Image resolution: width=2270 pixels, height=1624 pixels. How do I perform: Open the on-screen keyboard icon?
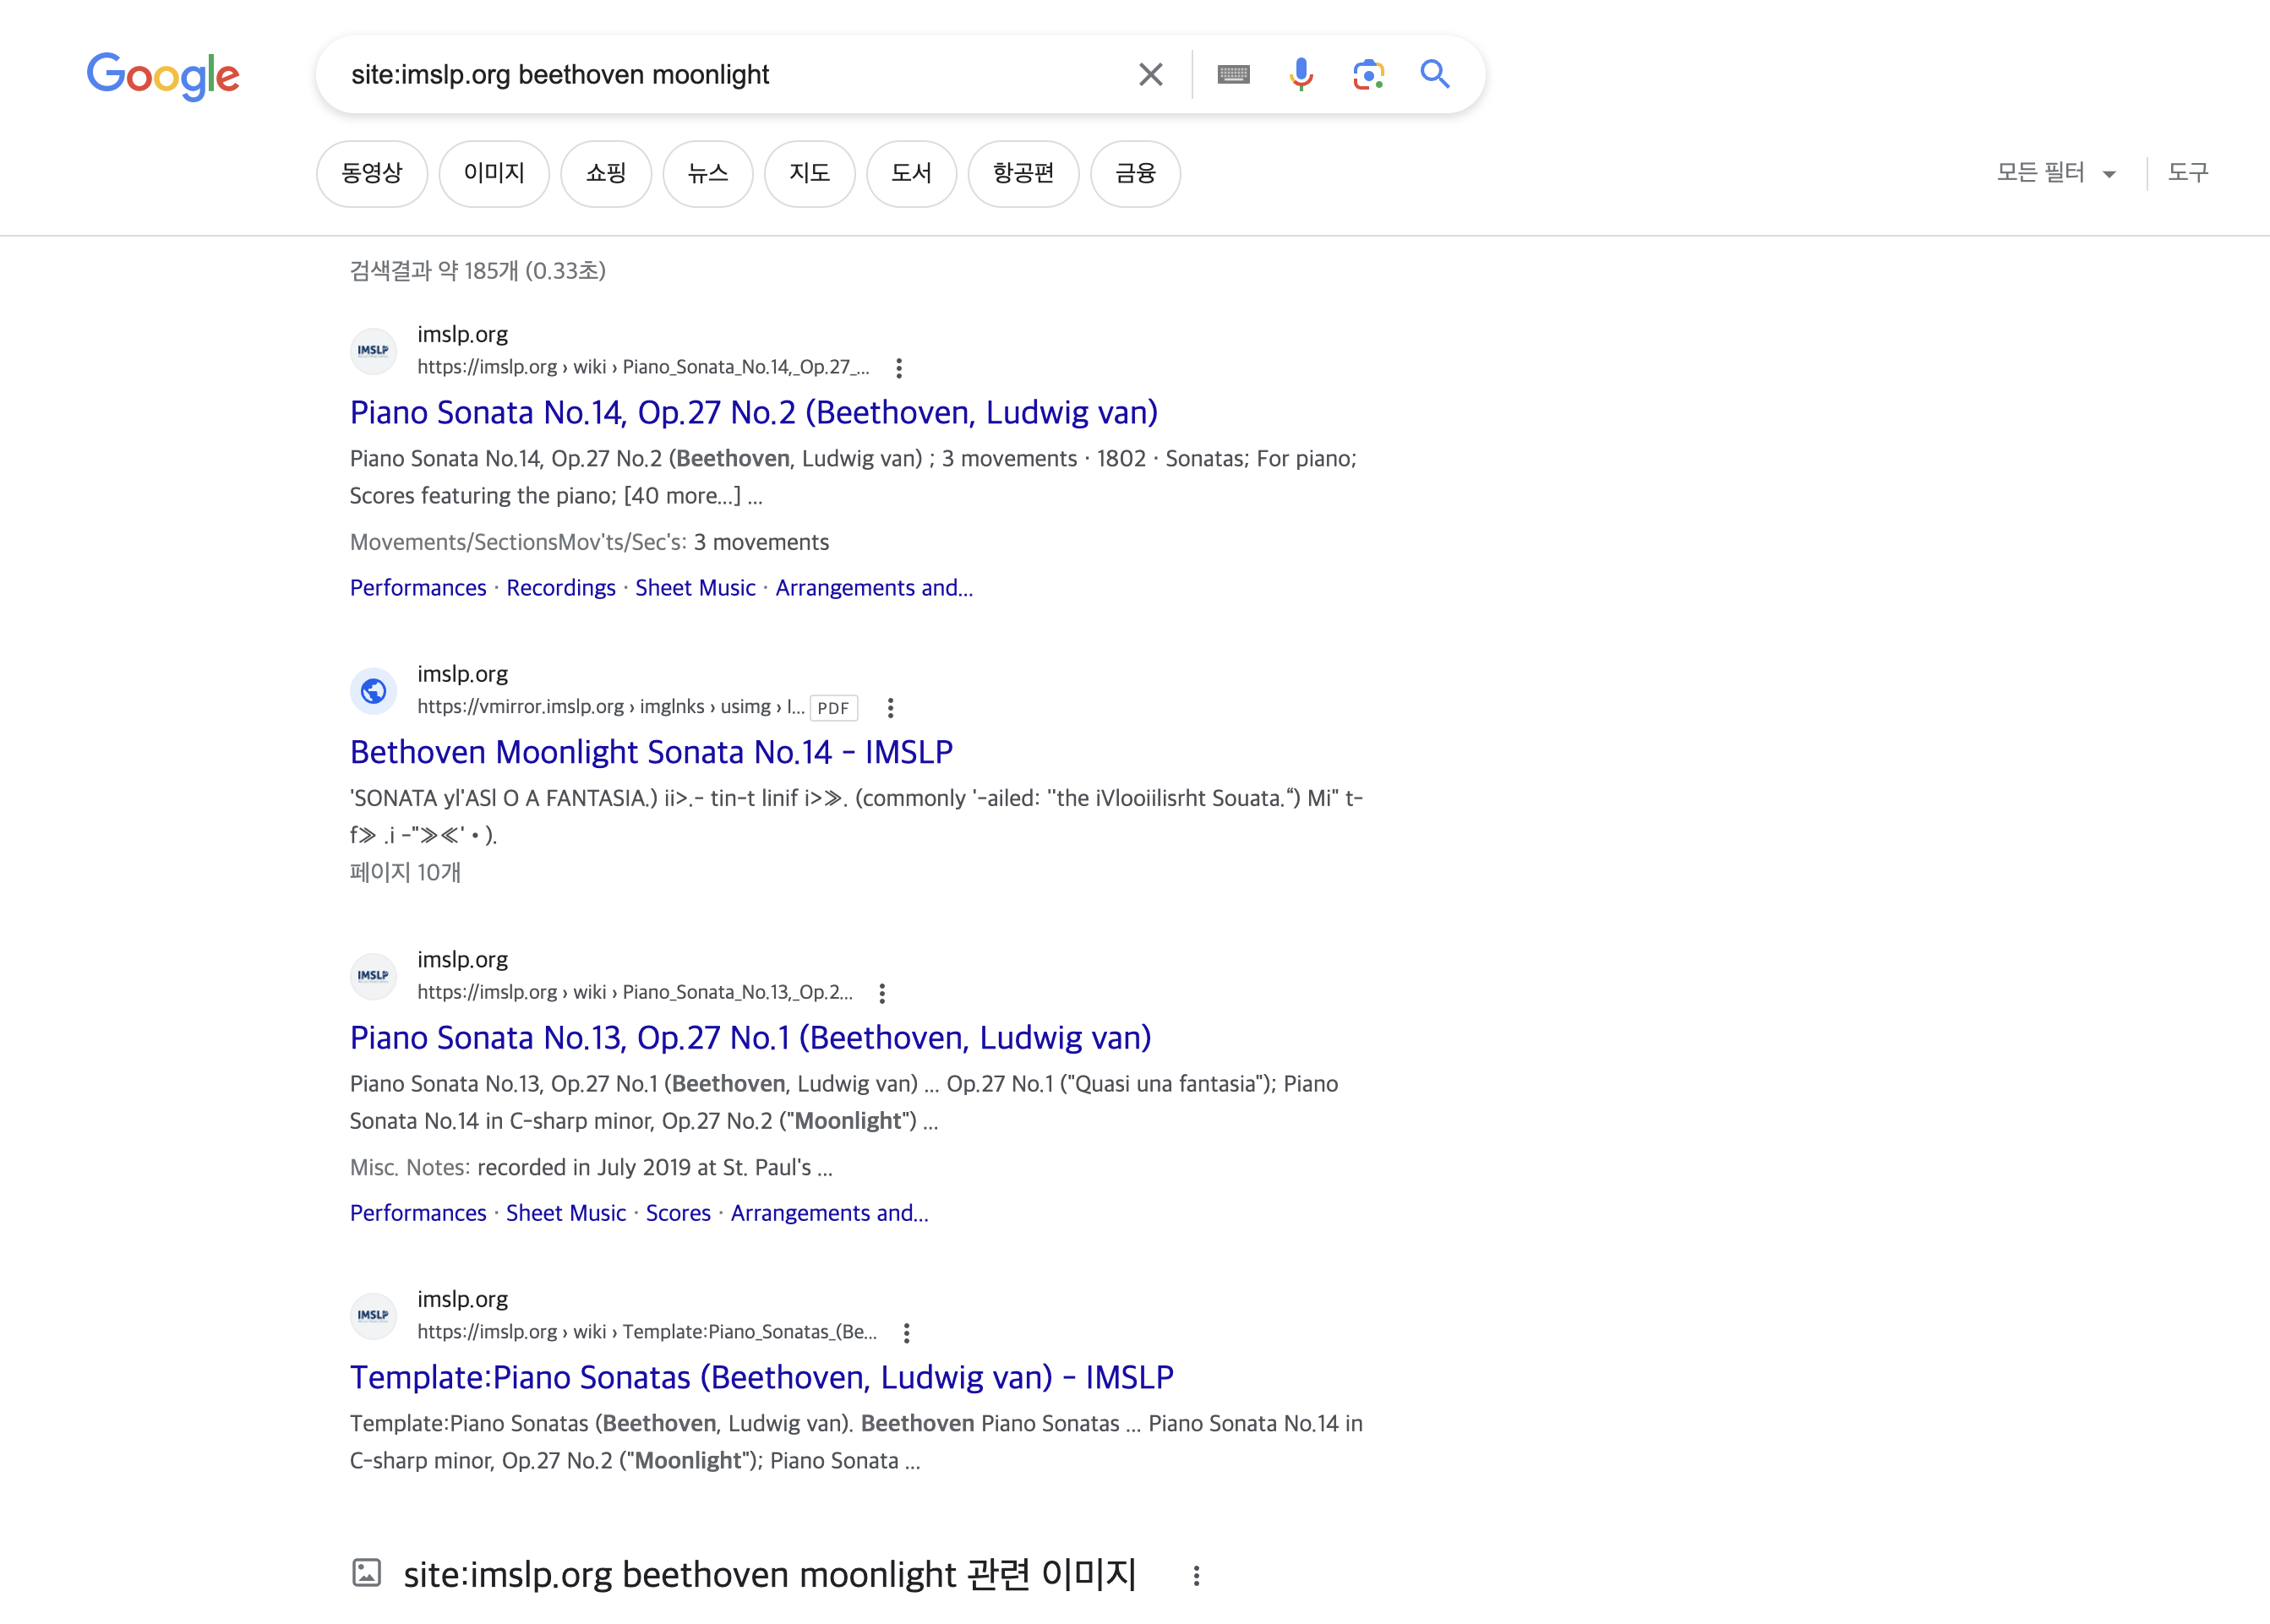[1233, 74]
